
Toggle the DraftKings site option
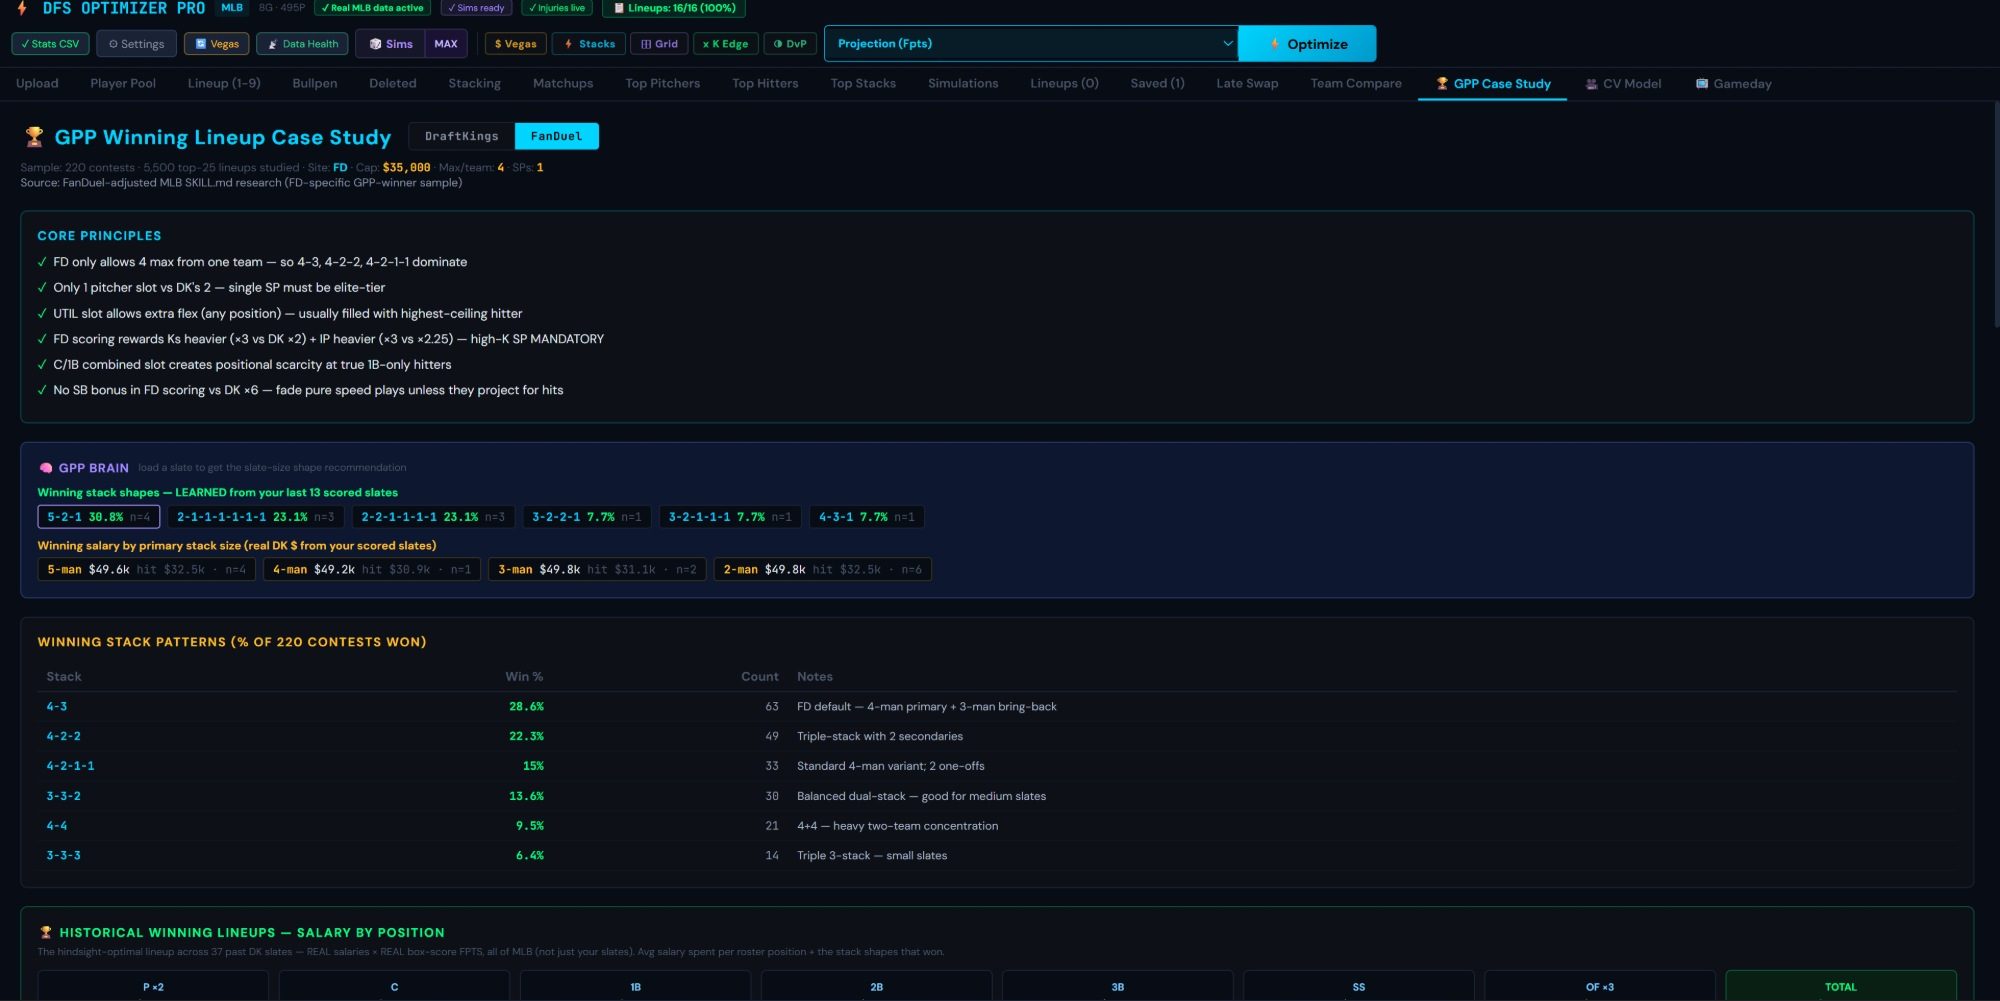coord(461,136)
